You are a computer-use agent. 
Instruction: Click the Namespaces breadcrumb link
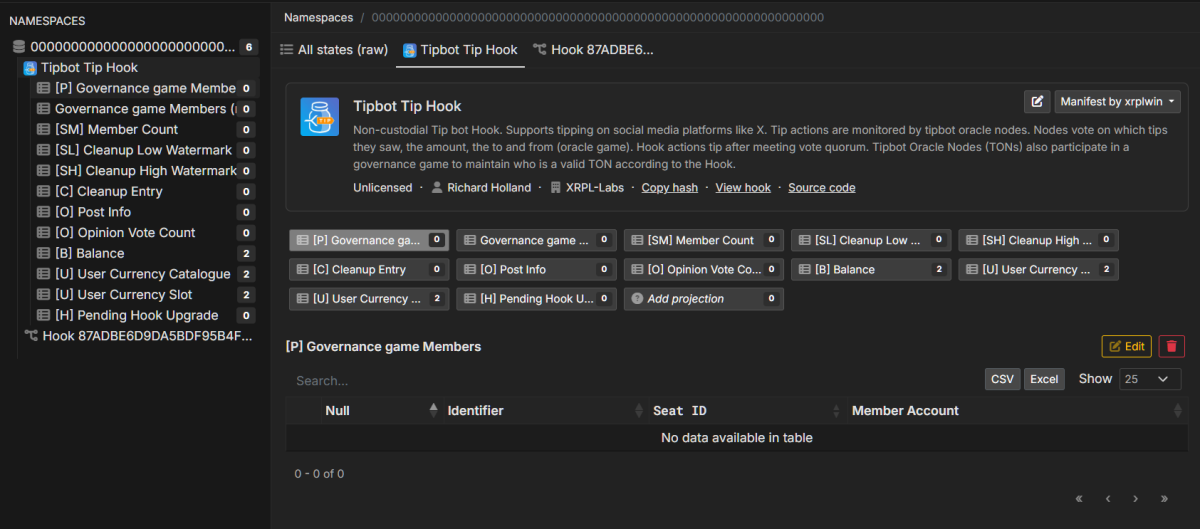pos(318,17)
